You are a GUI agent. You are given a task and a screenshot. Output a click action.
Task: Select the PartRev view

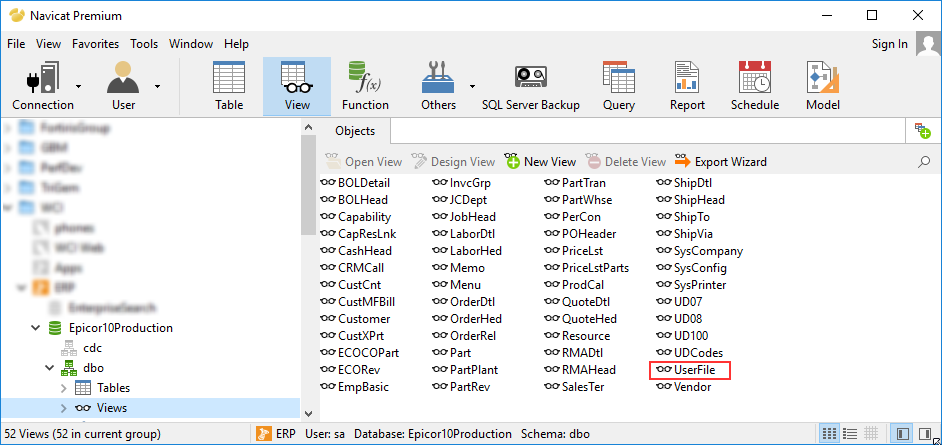pos(461,387)
